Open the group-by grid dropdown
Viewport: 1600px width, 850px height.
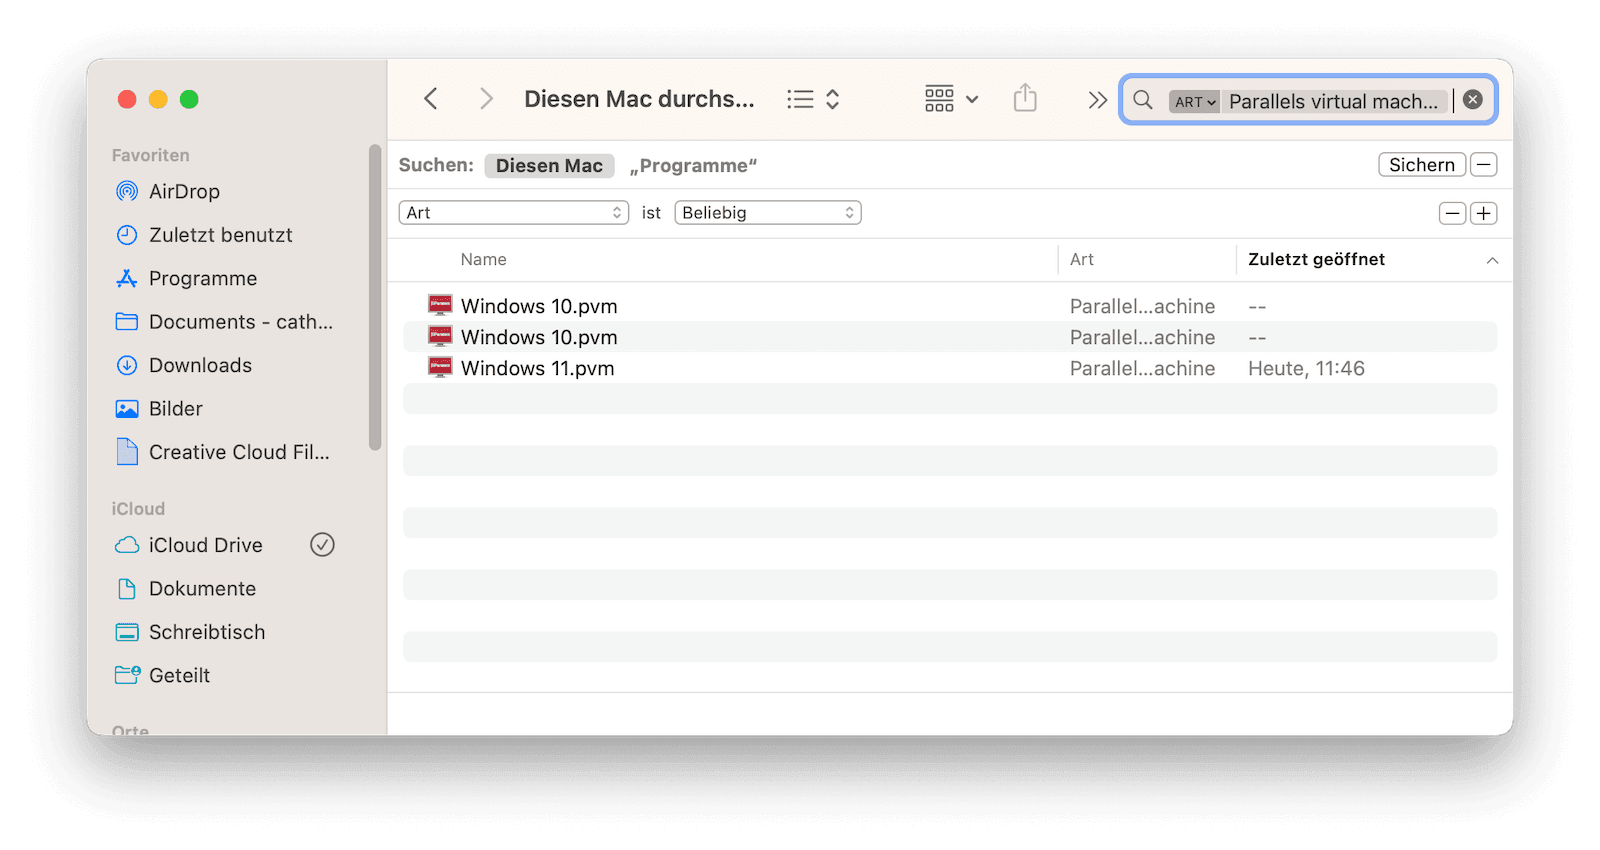[951, 99]
